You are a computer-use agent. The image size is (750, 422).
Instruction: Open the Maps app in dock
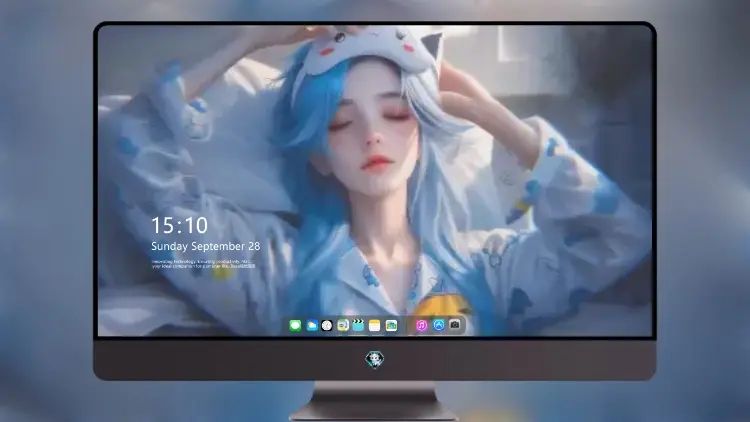(391, 326)
